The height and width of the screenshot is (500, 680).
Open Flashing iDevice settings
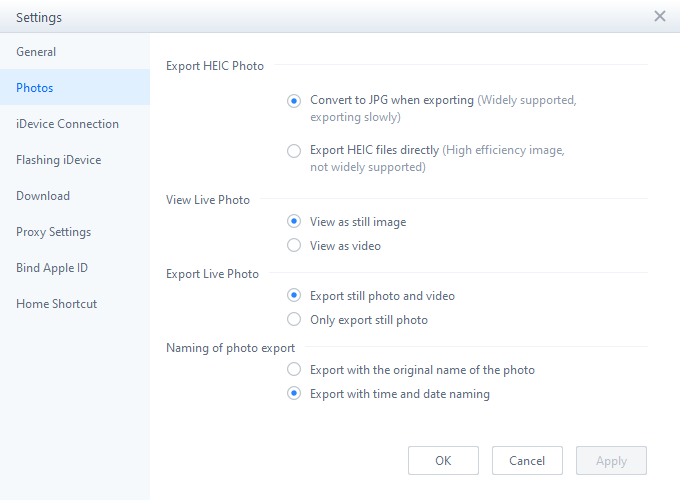tap(58, 160)
